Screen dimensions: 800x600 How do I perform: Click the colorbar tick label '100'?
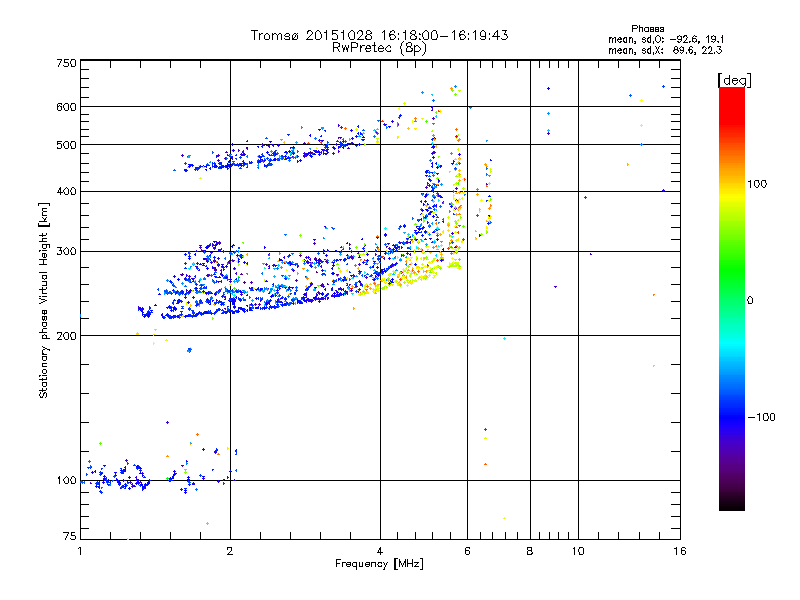point(757,184)
